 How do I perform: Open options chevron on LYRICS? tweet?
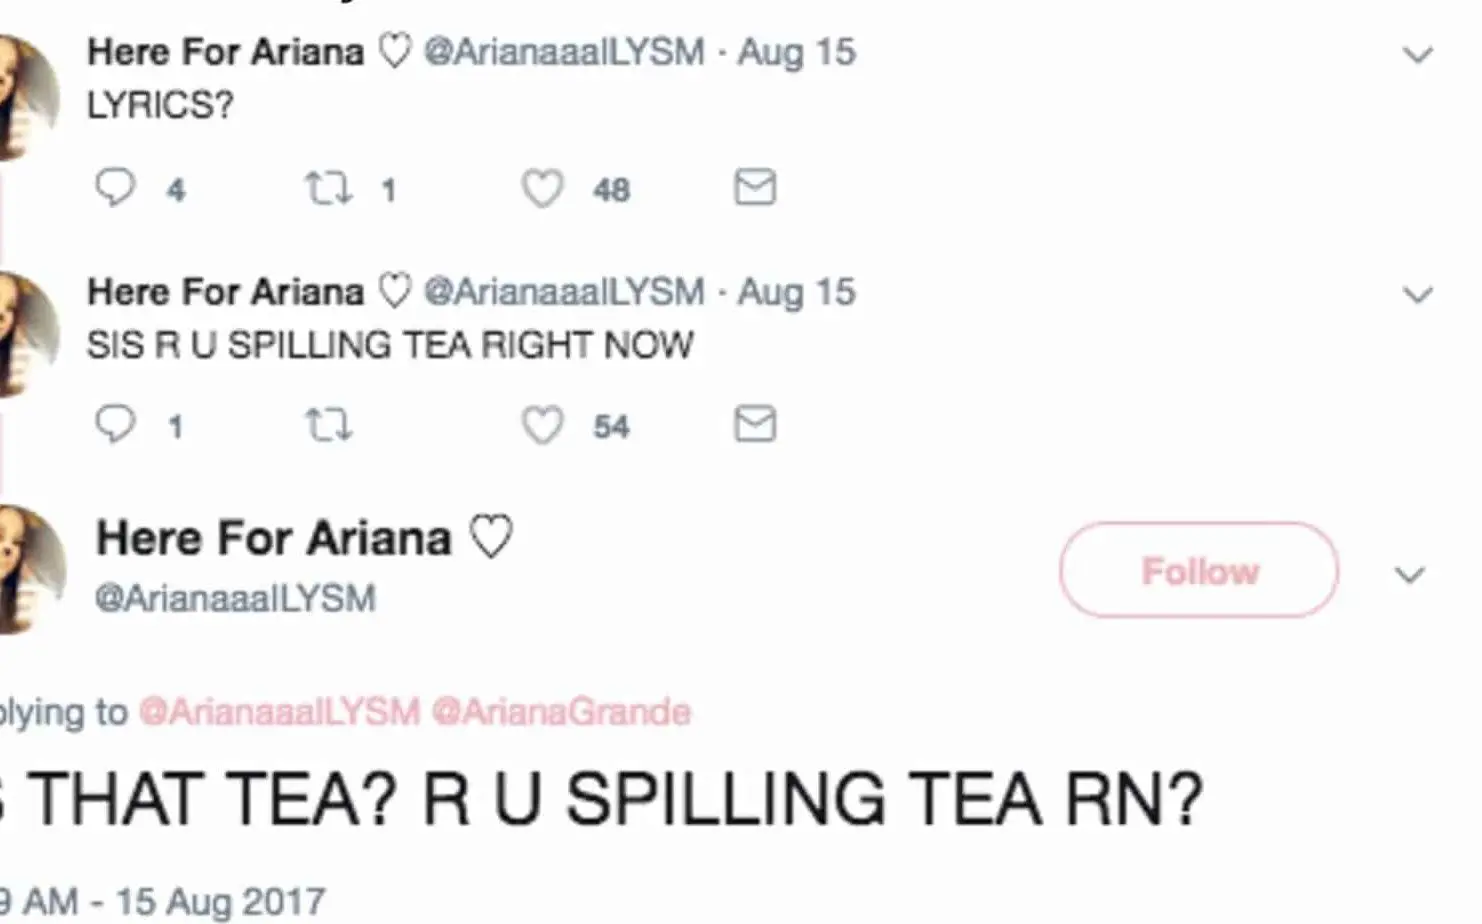click(x=1417, y=54)
